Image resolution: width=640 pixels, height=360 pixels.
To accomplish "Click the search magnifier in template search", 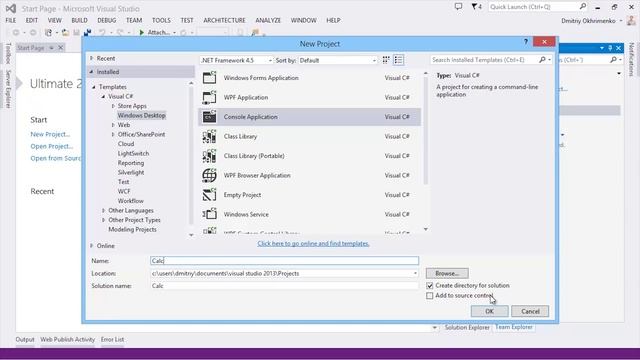I will tap(542, 60).
